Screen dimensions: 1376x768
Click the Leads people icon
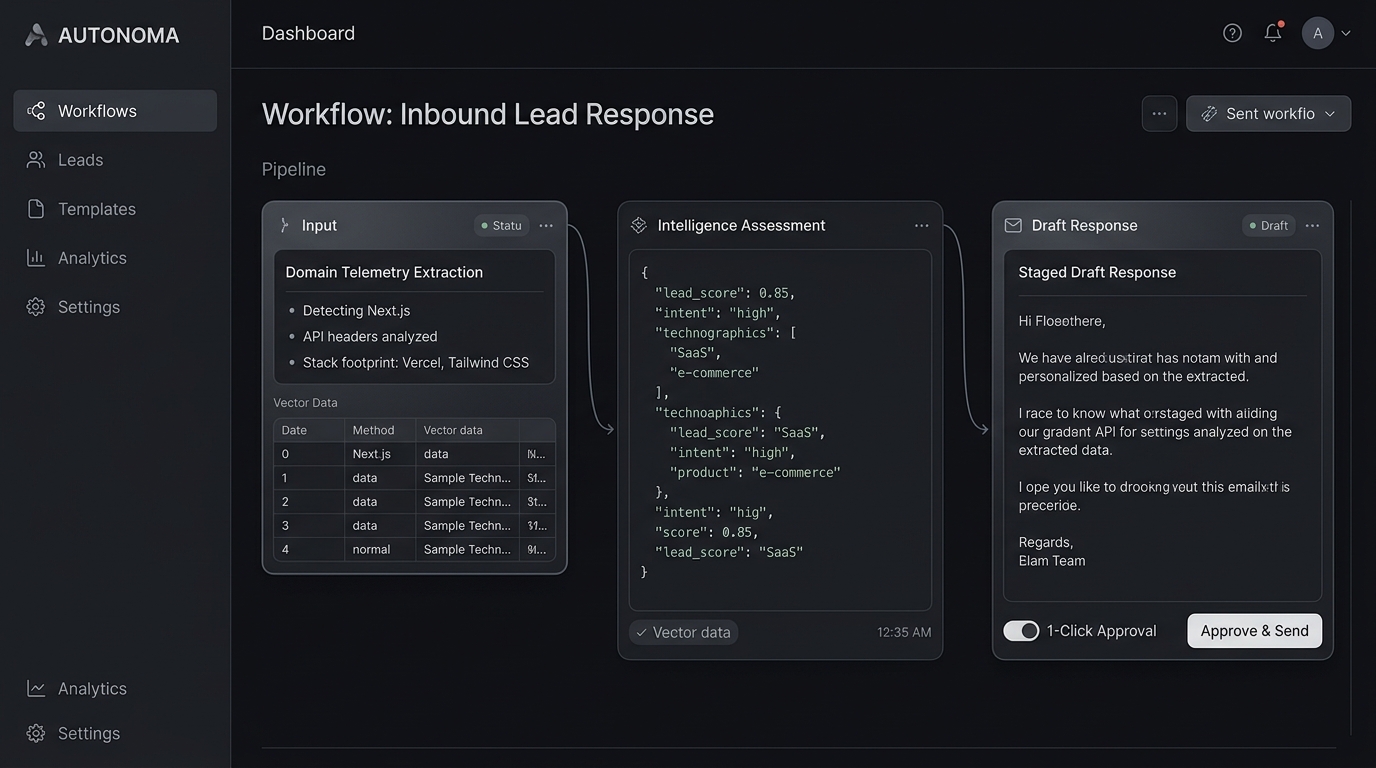pyautogui.click(x=36, y=160)
